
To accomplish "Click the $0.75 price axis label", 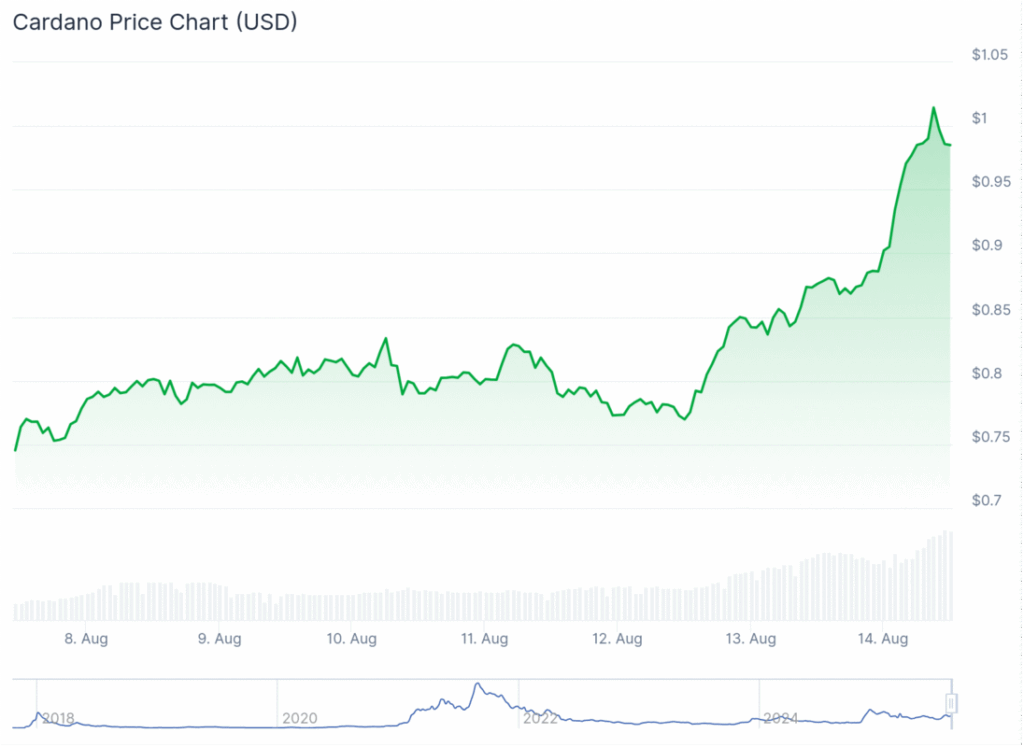I will [991, 437].
